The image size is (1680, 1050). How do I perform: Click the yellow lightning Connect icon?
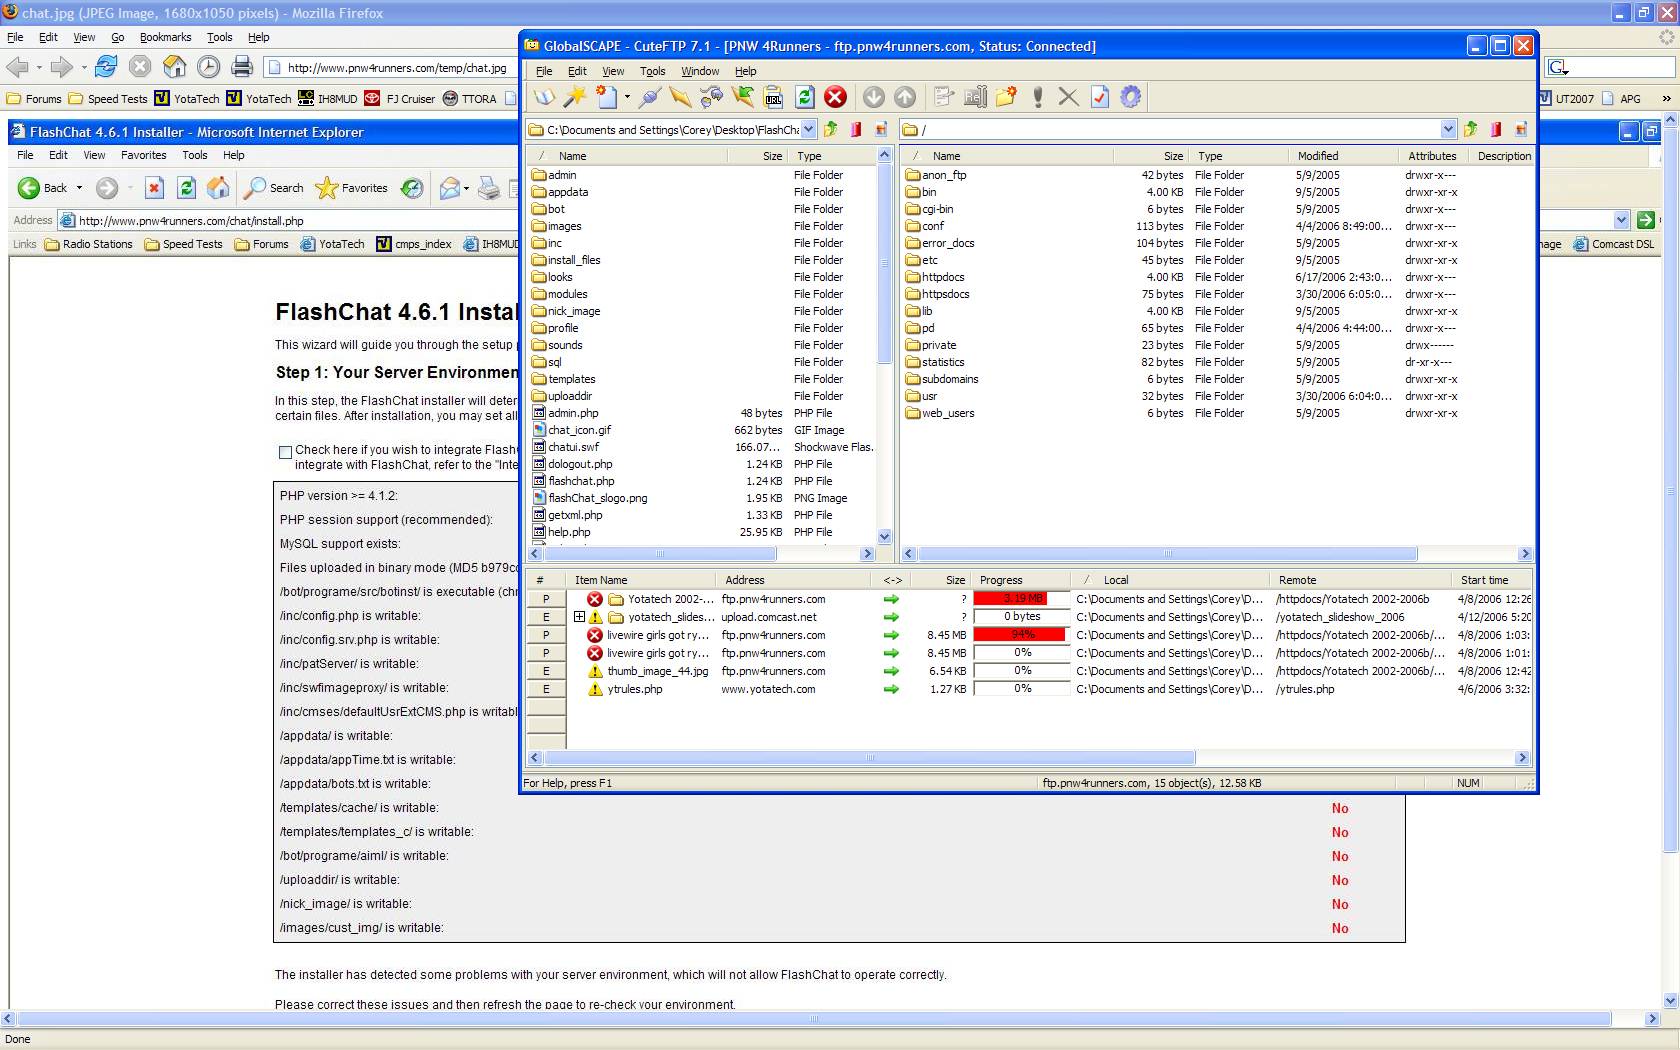[680, 97]
